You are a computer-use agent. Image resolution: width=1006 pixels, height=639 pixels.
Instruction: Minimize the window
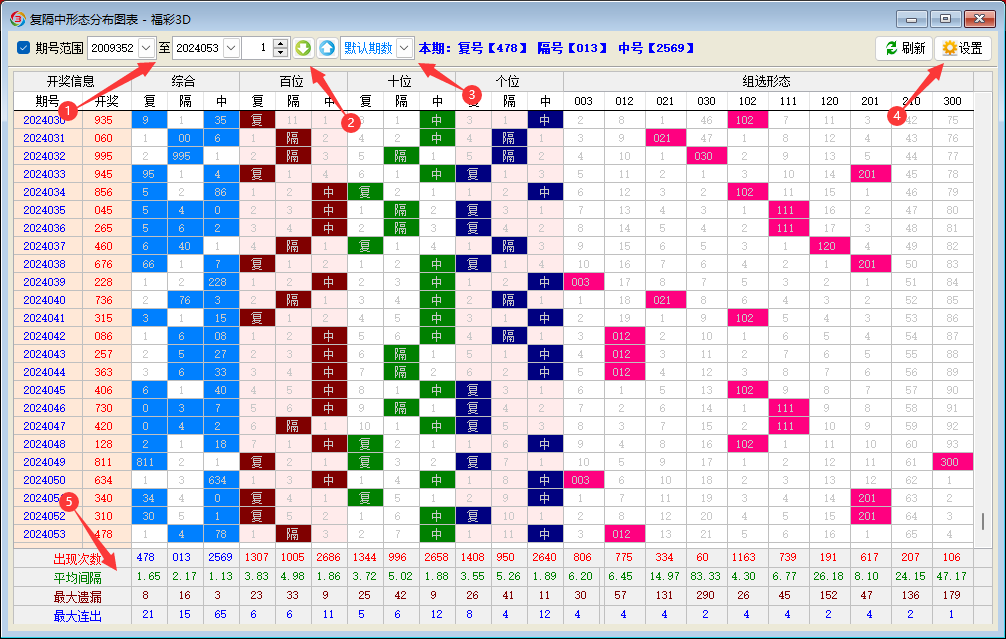tap(912, 18)
